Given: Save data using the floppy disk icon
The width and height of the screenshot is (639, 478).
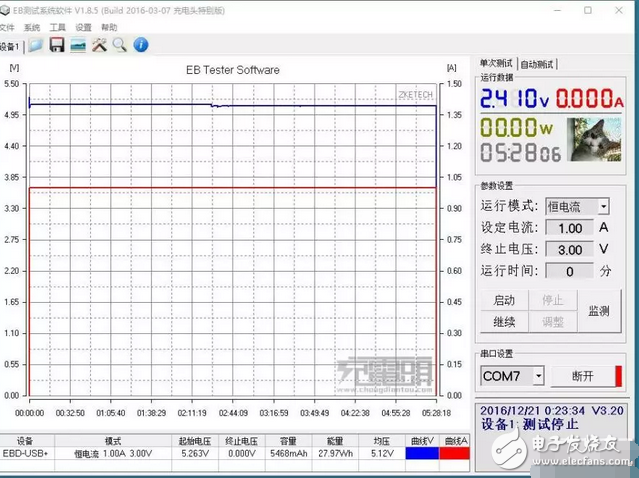Looking at the screenshot, I should 57,45.
